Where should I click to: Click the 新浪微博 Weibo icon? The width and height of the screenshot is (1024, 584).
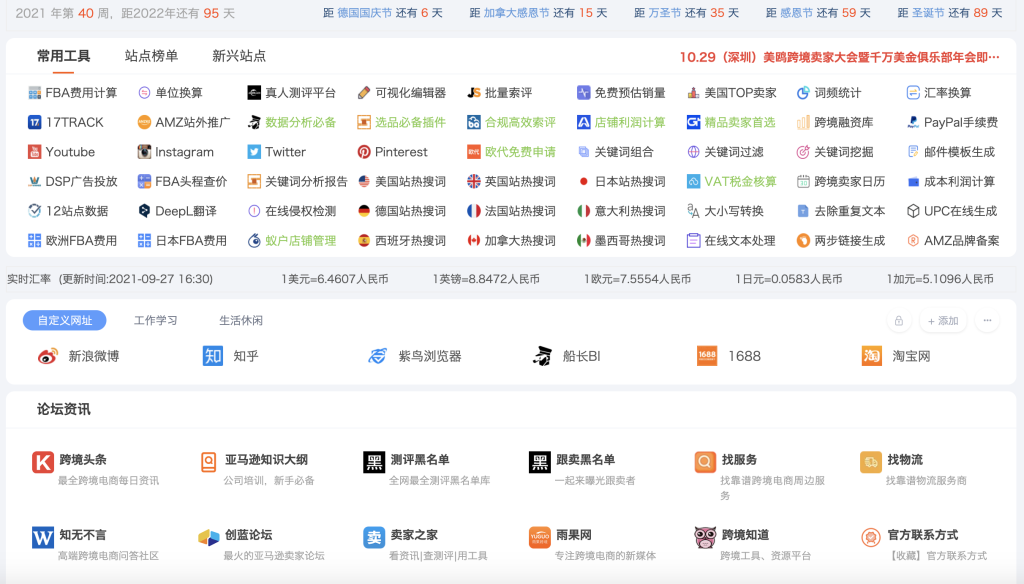[48, 356]
